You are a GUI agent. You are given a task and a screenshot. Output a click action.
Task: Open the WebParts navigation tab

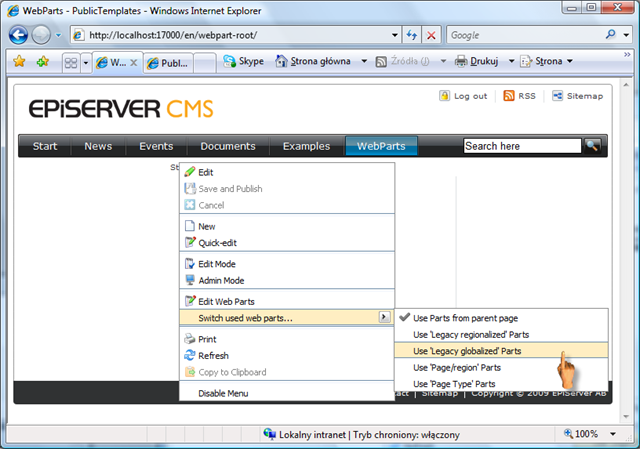380,146
